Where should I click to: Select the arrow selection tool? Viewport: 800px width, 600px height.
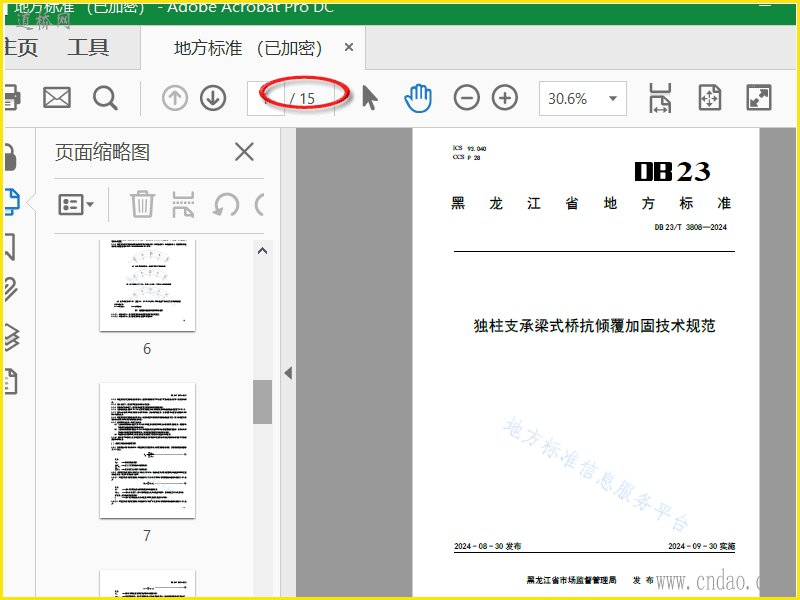370,97
